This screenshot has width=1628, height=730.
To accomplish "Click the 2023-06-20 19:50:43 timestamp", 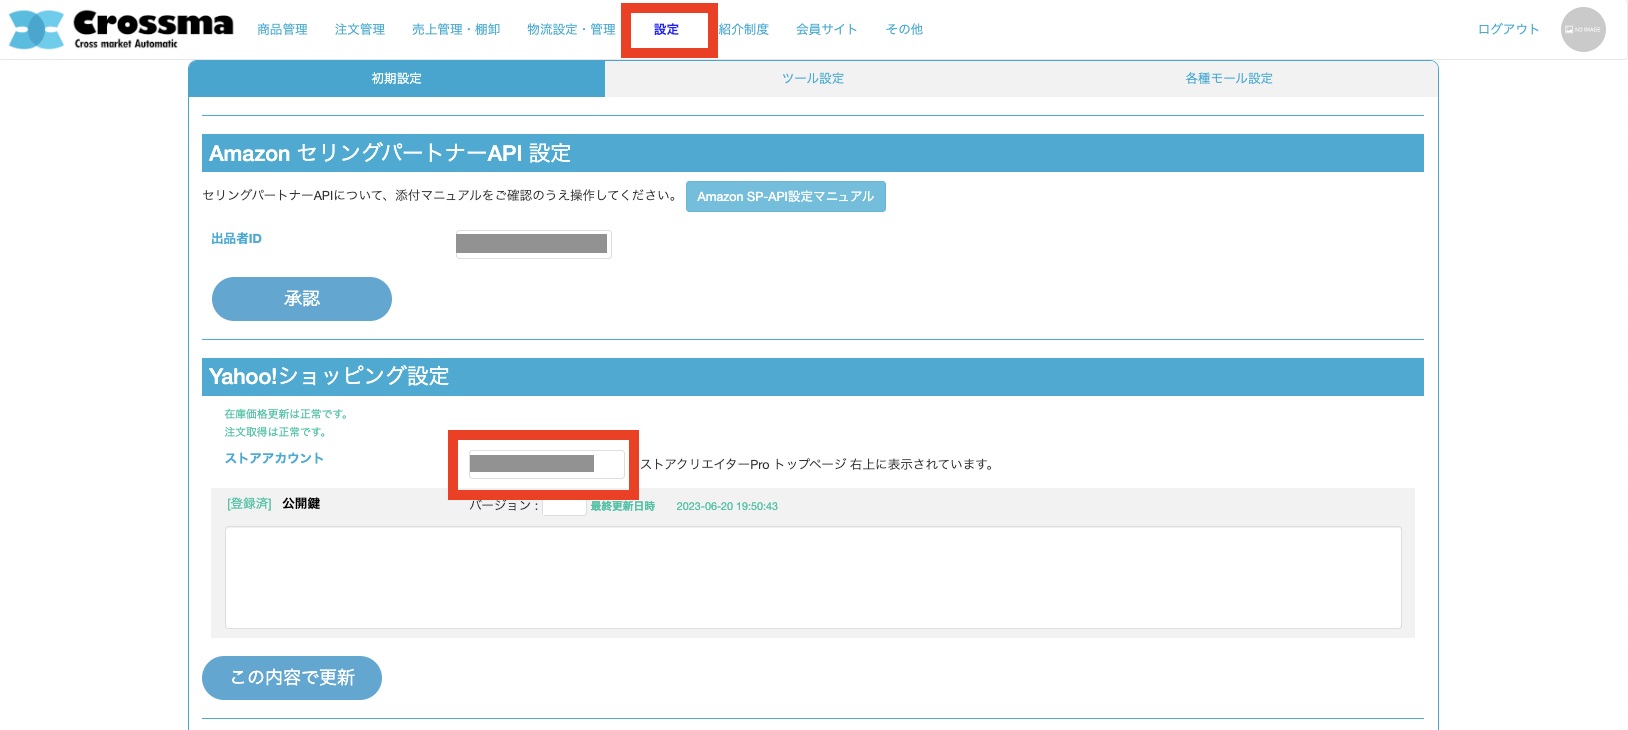I will (727, 506).
